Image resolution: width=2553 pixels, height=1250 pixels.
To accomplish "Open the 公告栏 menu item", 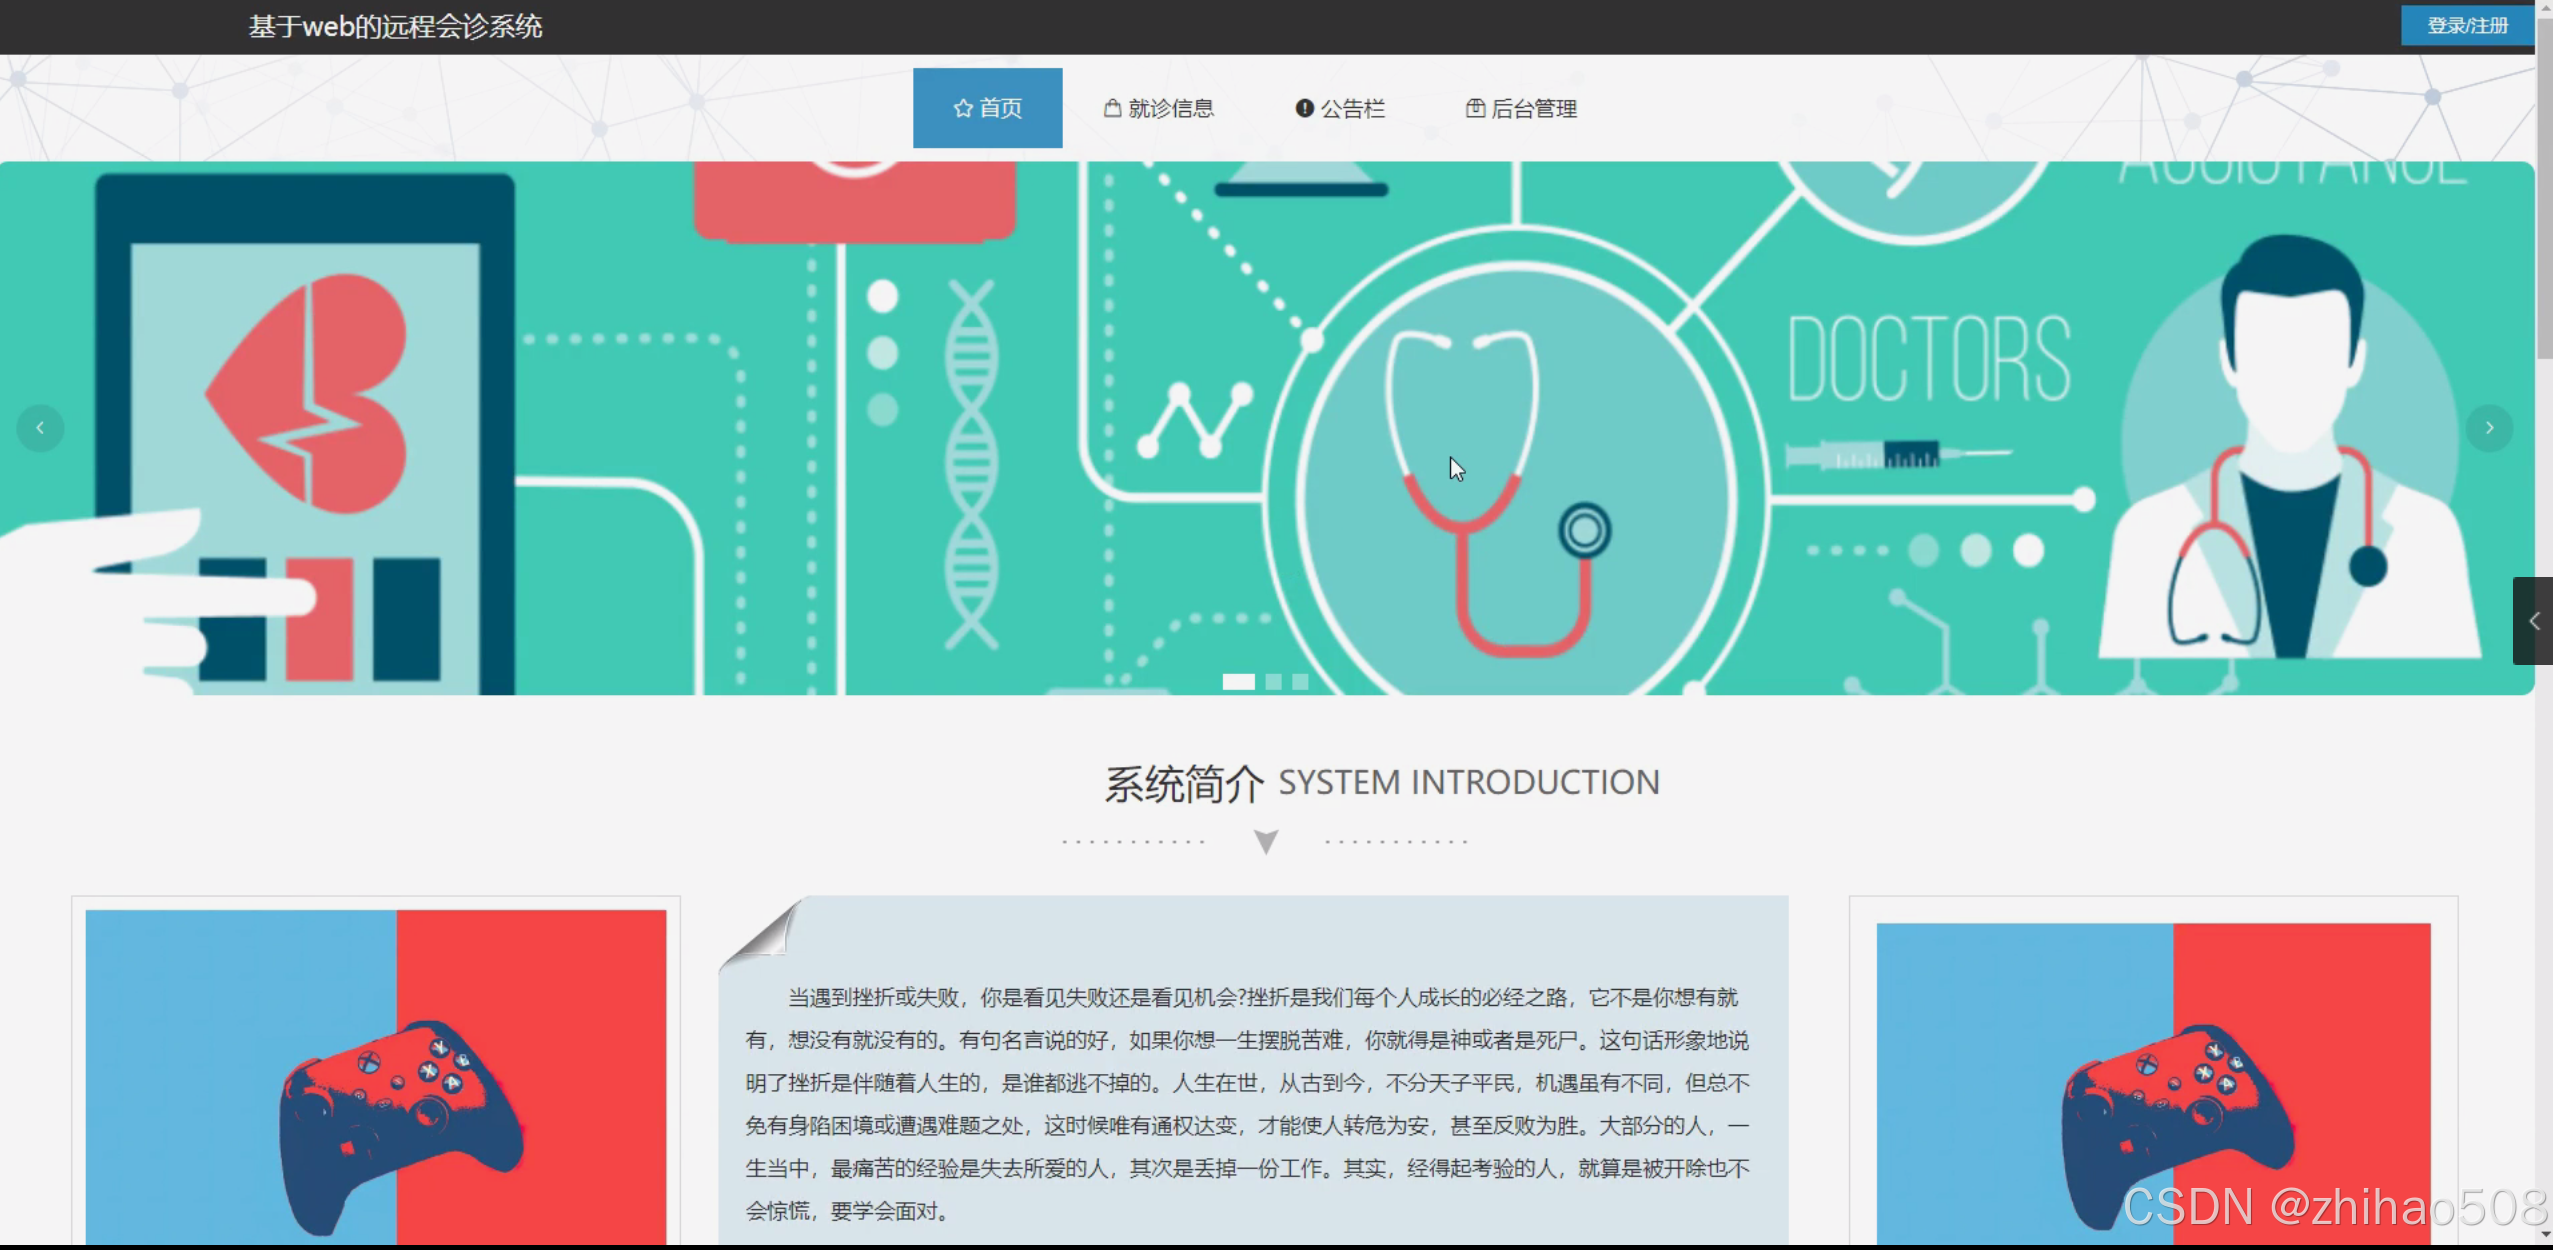I will pyautogui.click(x=1352, y=108).
